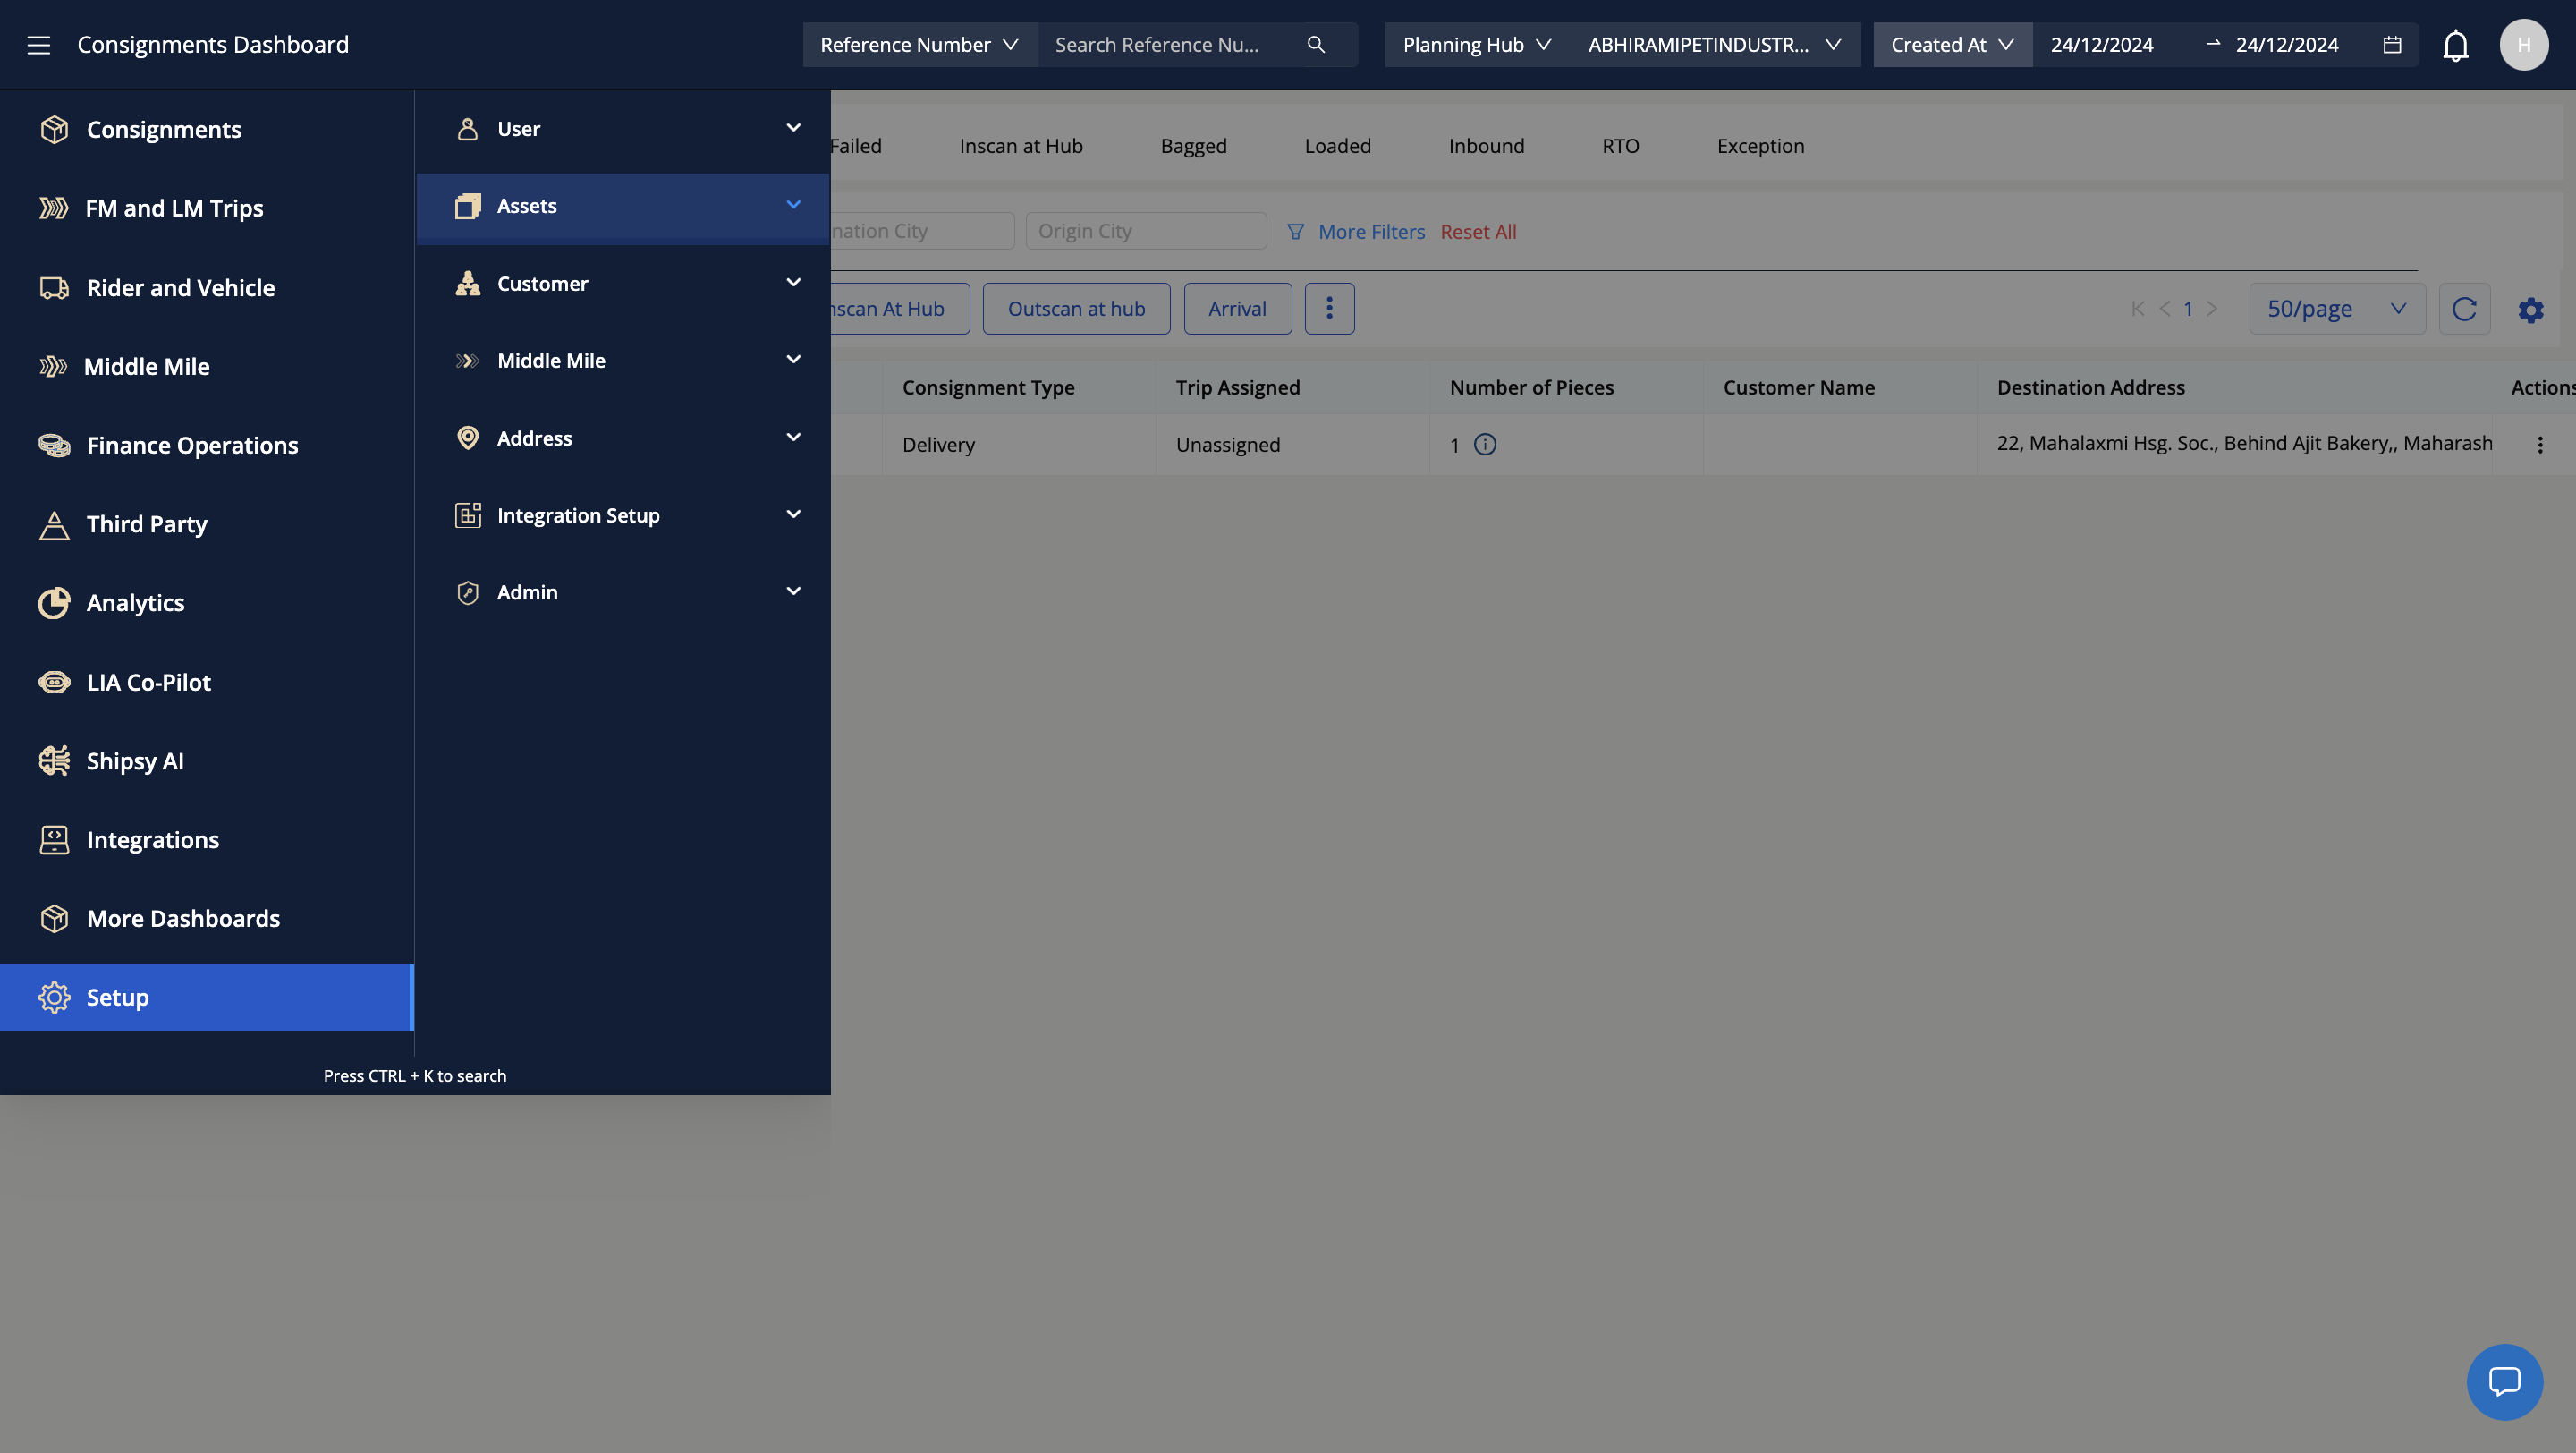Click the Shipsy AI brain icon
This screenshot has height=1453, width=2576.
pyautogui.click(x=54, y=761)
